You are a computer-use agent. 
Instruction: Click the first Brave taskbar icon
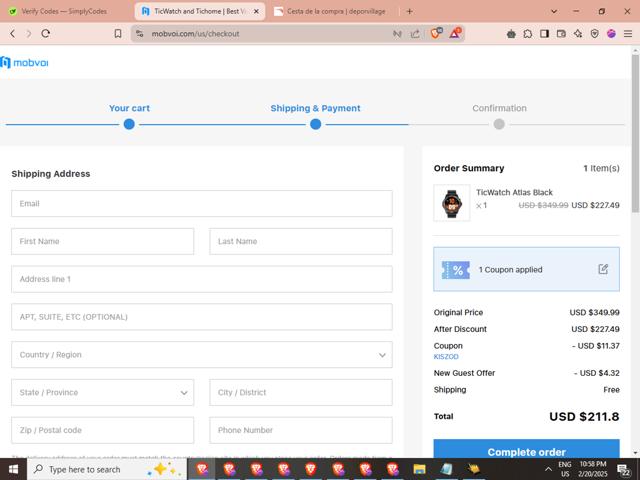coord(202,469)
